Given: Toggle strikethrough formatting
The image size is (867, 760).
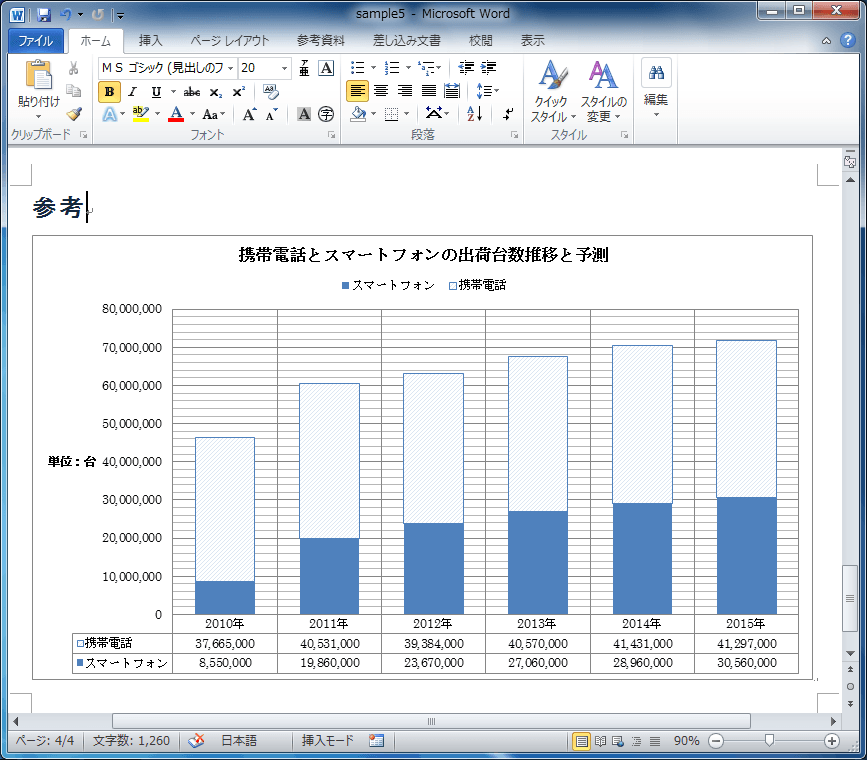Looking at the screenshot, I should pyautogui.click(x=191, y=92).
